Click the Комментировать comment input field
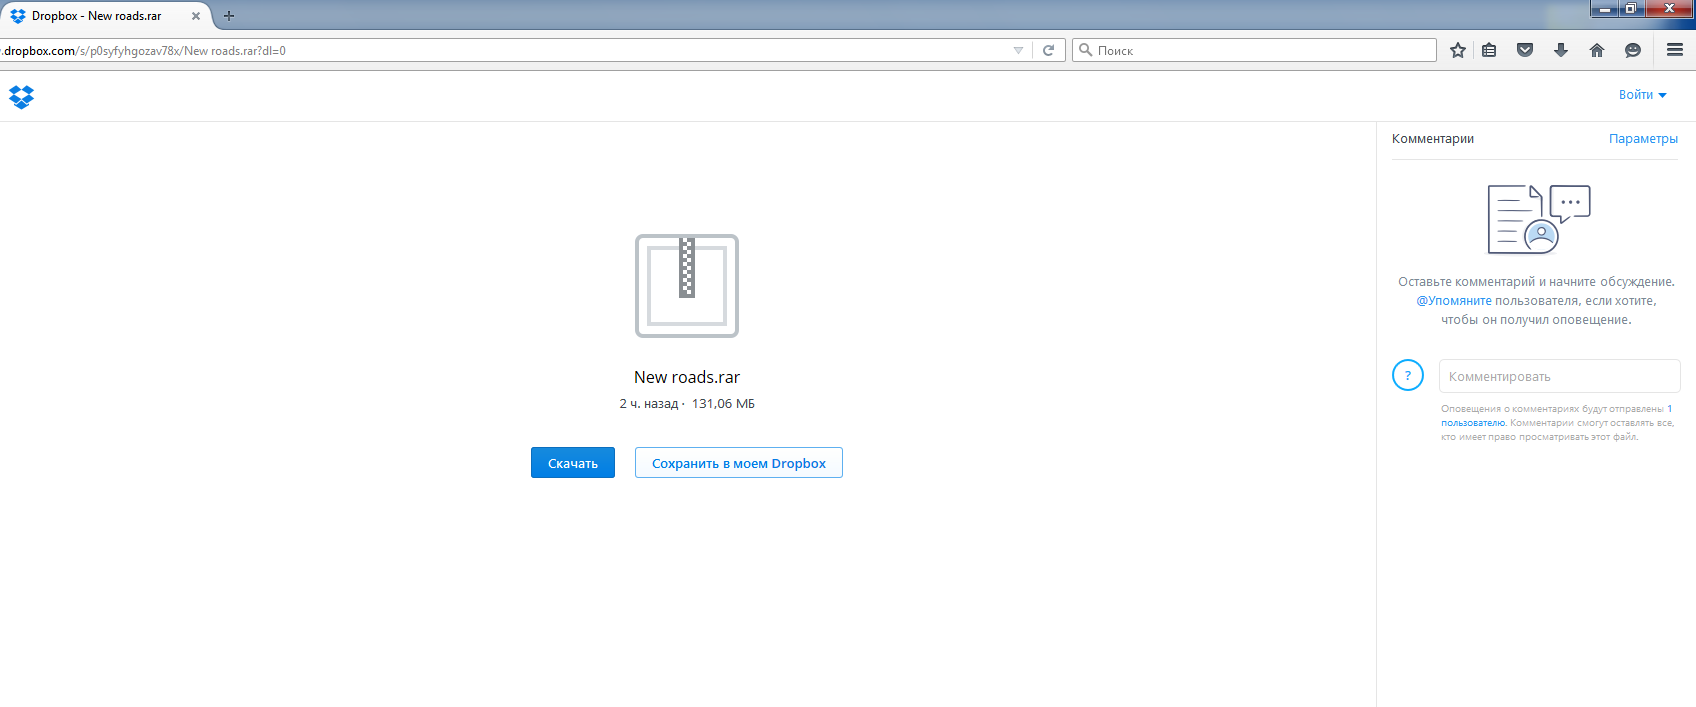This screenshot has width=1696, height=707. (1560, 376)
